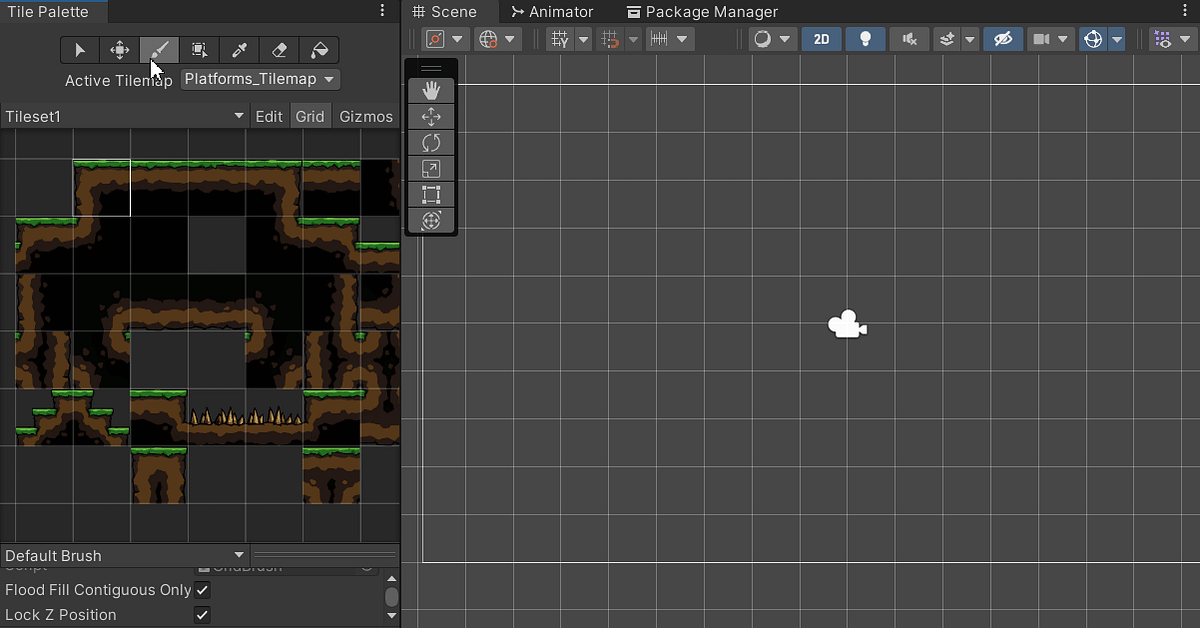1200x628 pixels.
Task: Switch to the Eraser tool
Action: click(x=278, y=50)
